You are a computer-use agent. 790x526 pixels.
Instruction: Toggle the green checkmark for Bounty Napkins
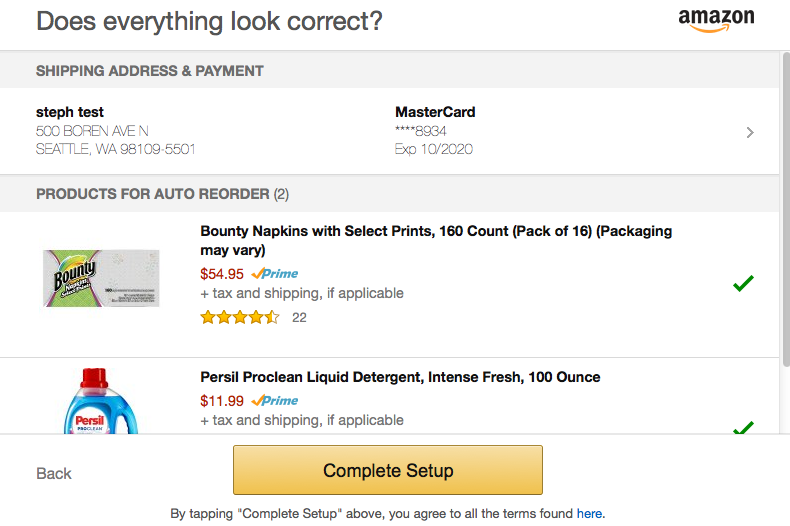[x=743, y=283]
